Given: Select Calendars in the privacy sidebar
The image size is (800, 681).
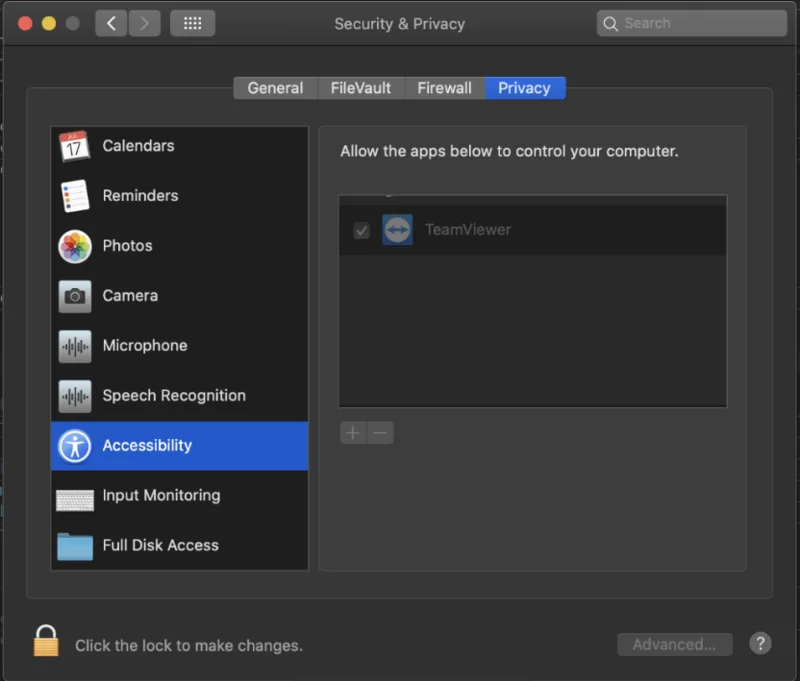Looking at the screenshot, I should coord(137,146).
